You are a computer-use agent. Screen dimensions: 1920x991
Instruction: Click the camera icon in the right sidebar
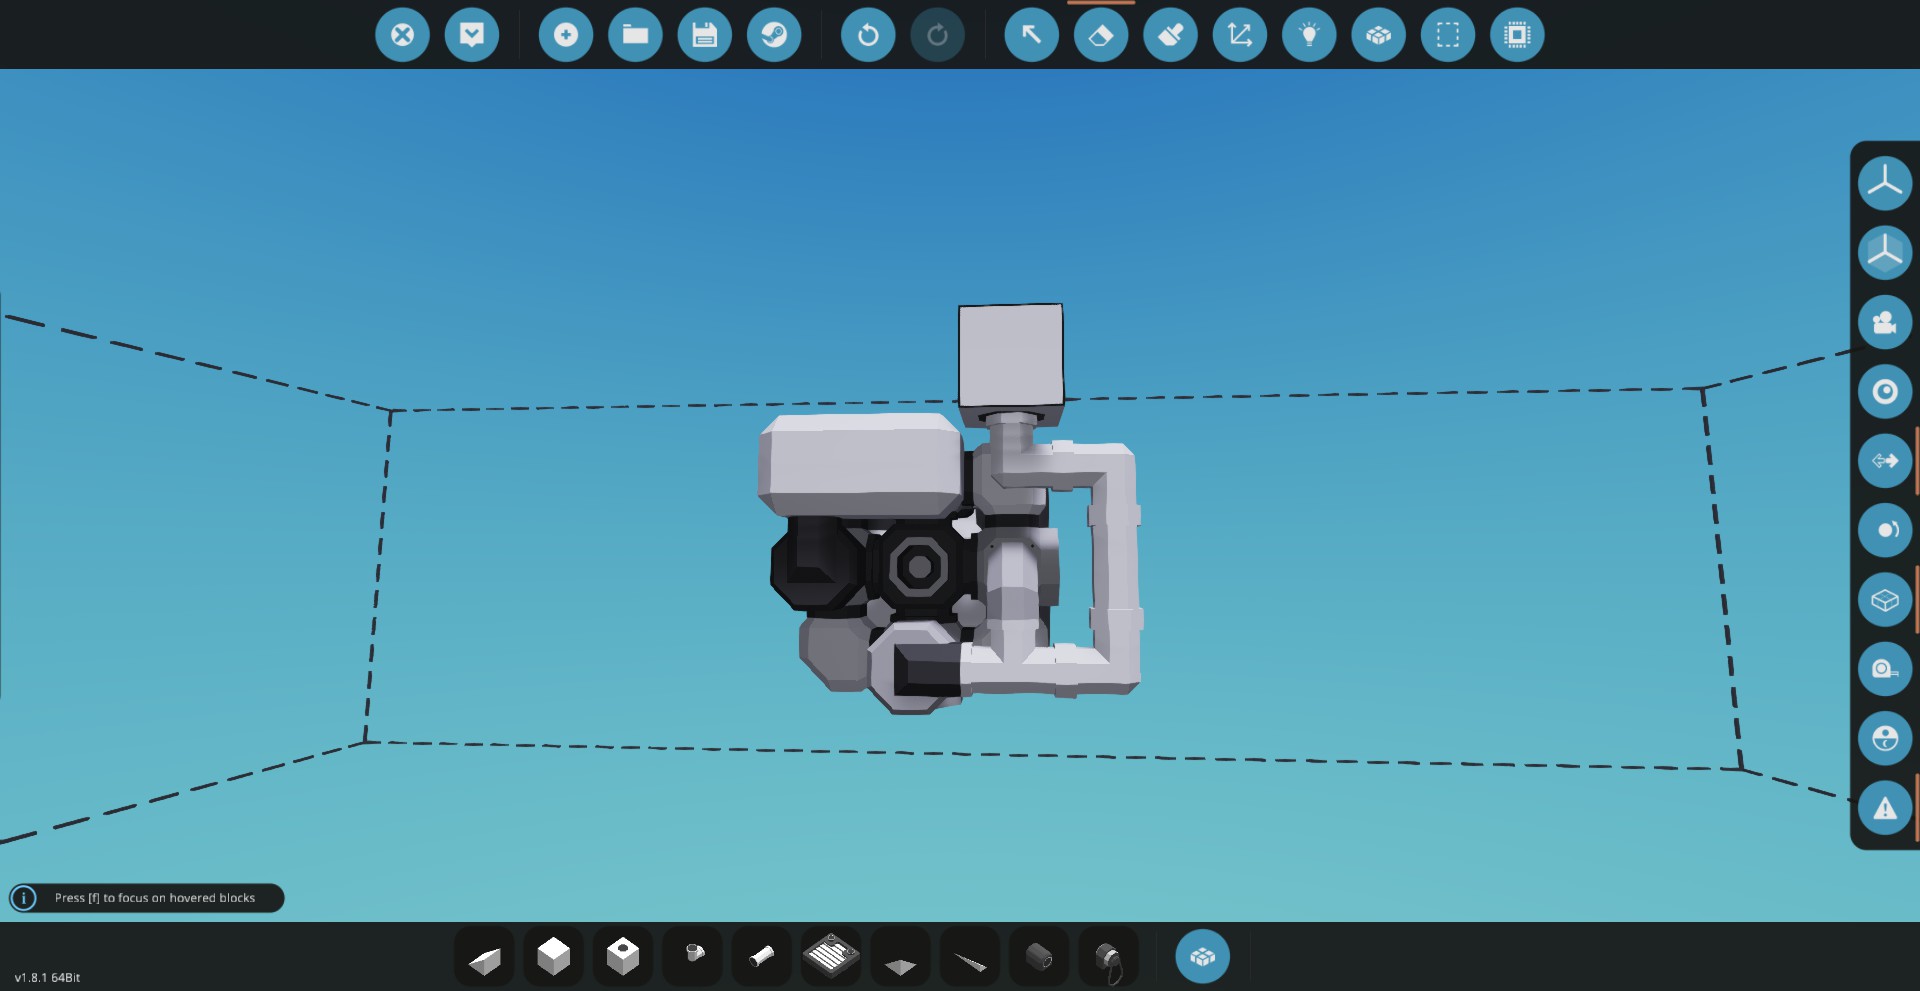point(1885,322)
